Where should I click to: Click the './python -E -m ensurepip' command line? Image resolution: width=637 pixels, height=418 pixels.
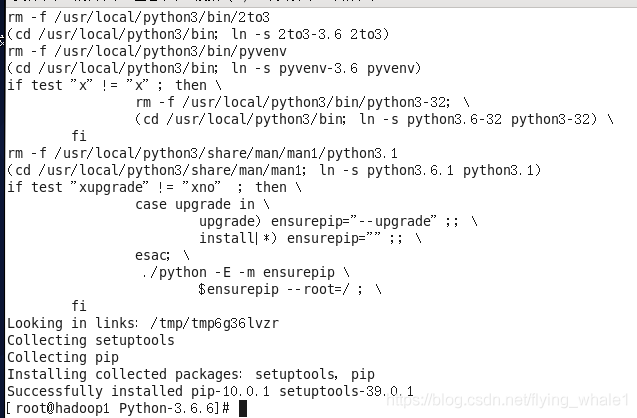pyautogui.click(x=245, y=272)
